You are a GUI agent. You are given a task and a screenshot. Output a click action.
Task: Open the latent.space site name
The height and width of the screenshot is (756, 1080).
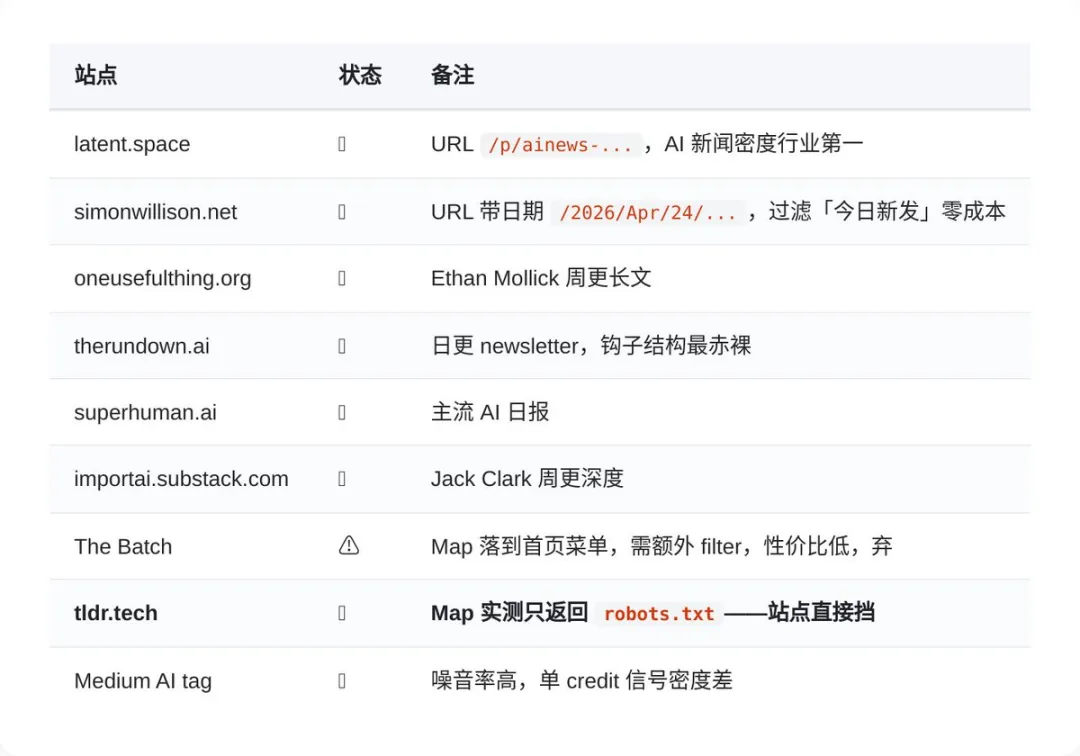(x=132, y=144)
